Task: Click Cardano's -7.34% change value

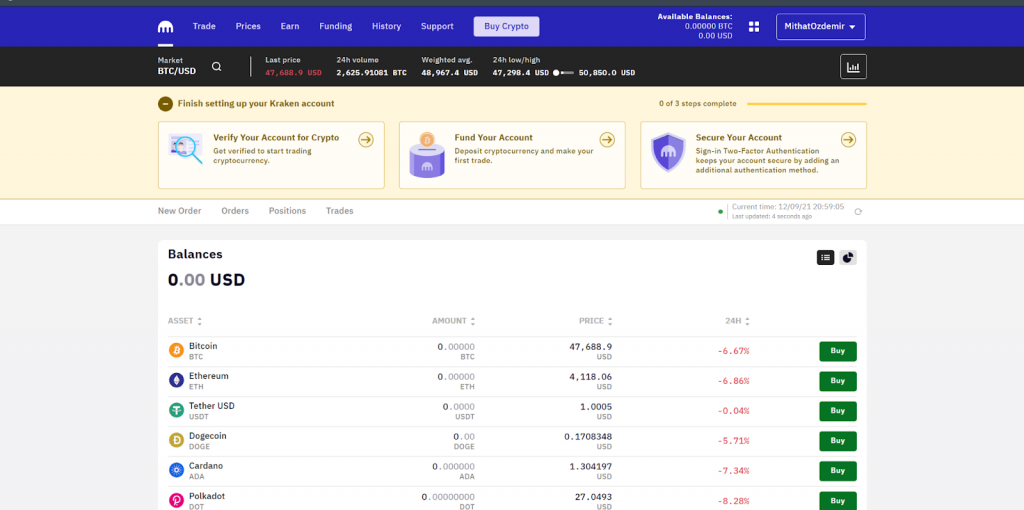Action: click(733, 471)
